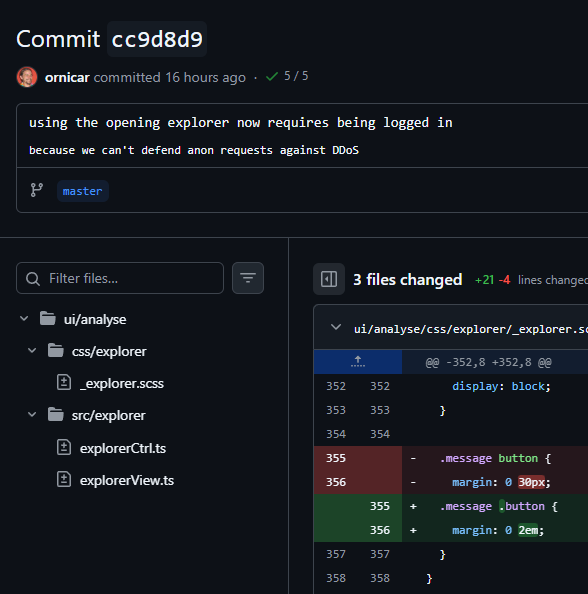
Task: Click ornicar's avatar picture
Action: 27,77
